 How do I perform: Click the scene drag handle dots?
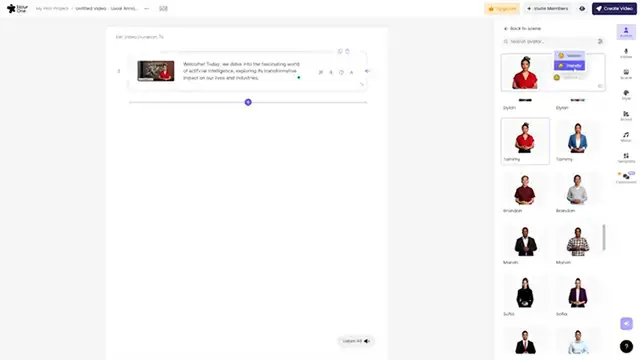(119, 71)
